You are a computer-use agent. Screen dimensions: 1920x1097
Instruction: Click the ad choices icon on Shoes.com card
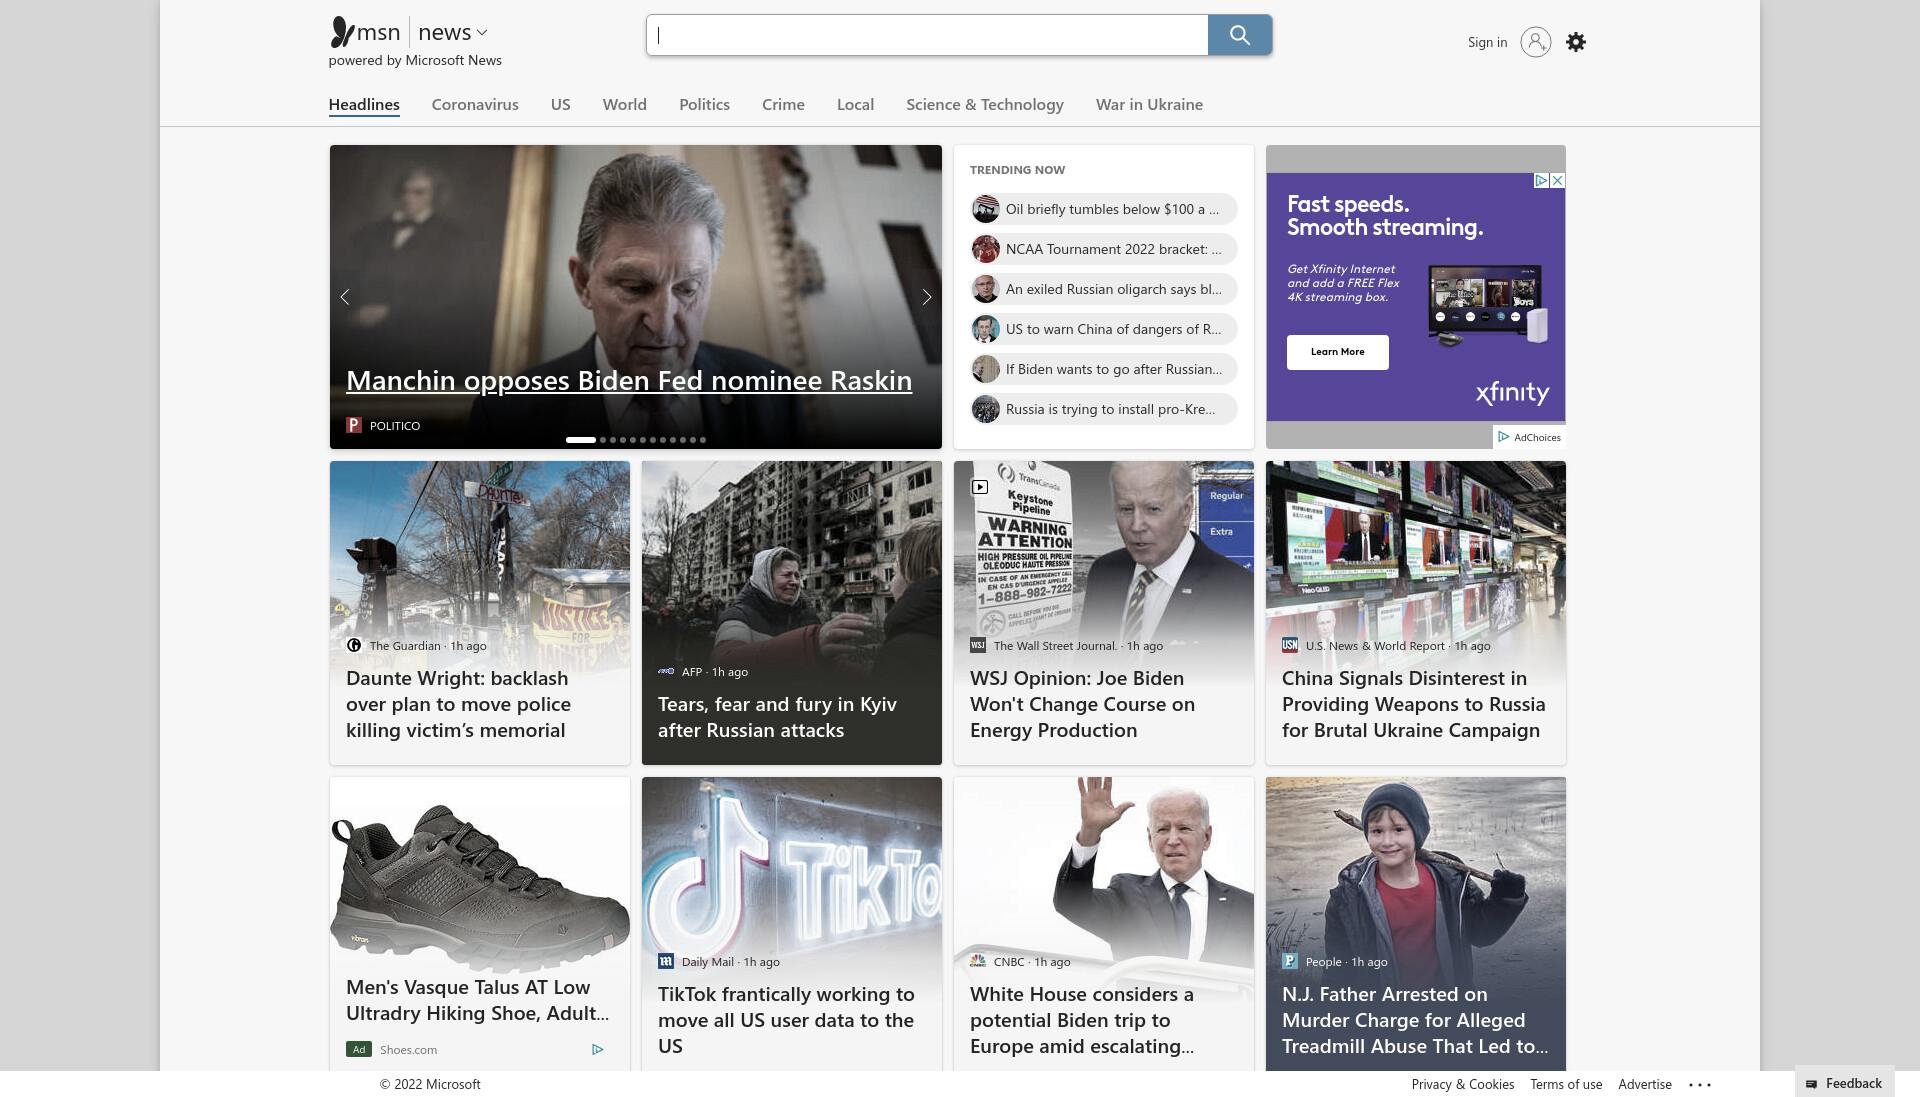pyautogui.click(x=597, y=1050)
